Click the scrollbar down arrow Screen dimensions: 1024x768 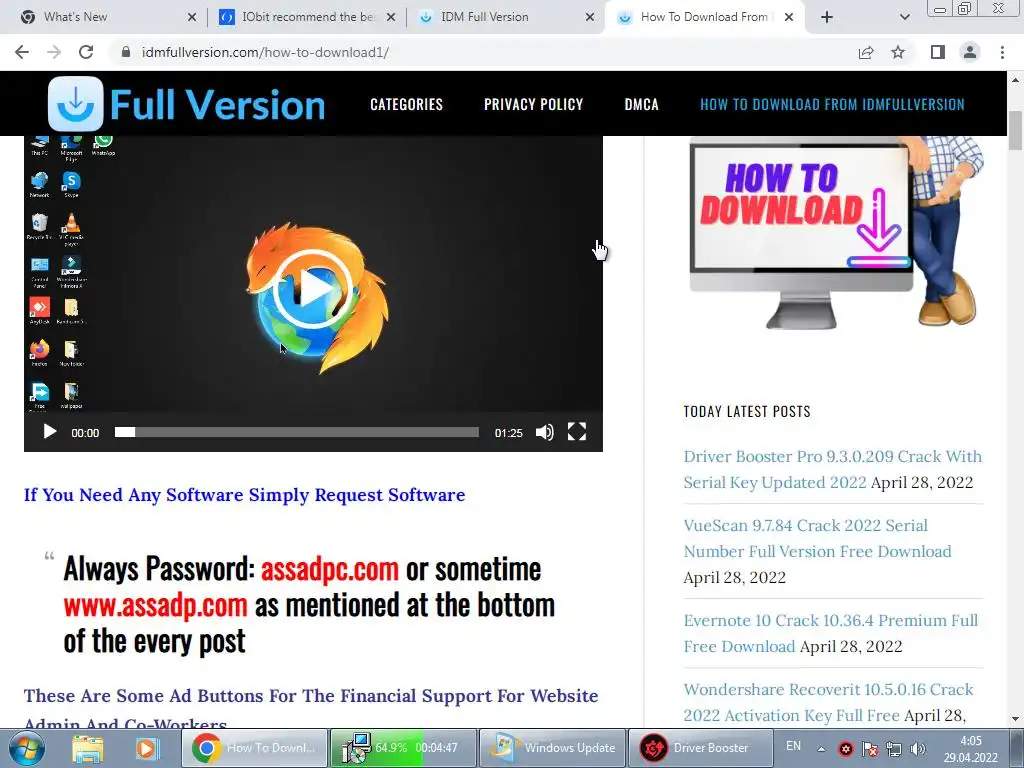[1015, 719]
